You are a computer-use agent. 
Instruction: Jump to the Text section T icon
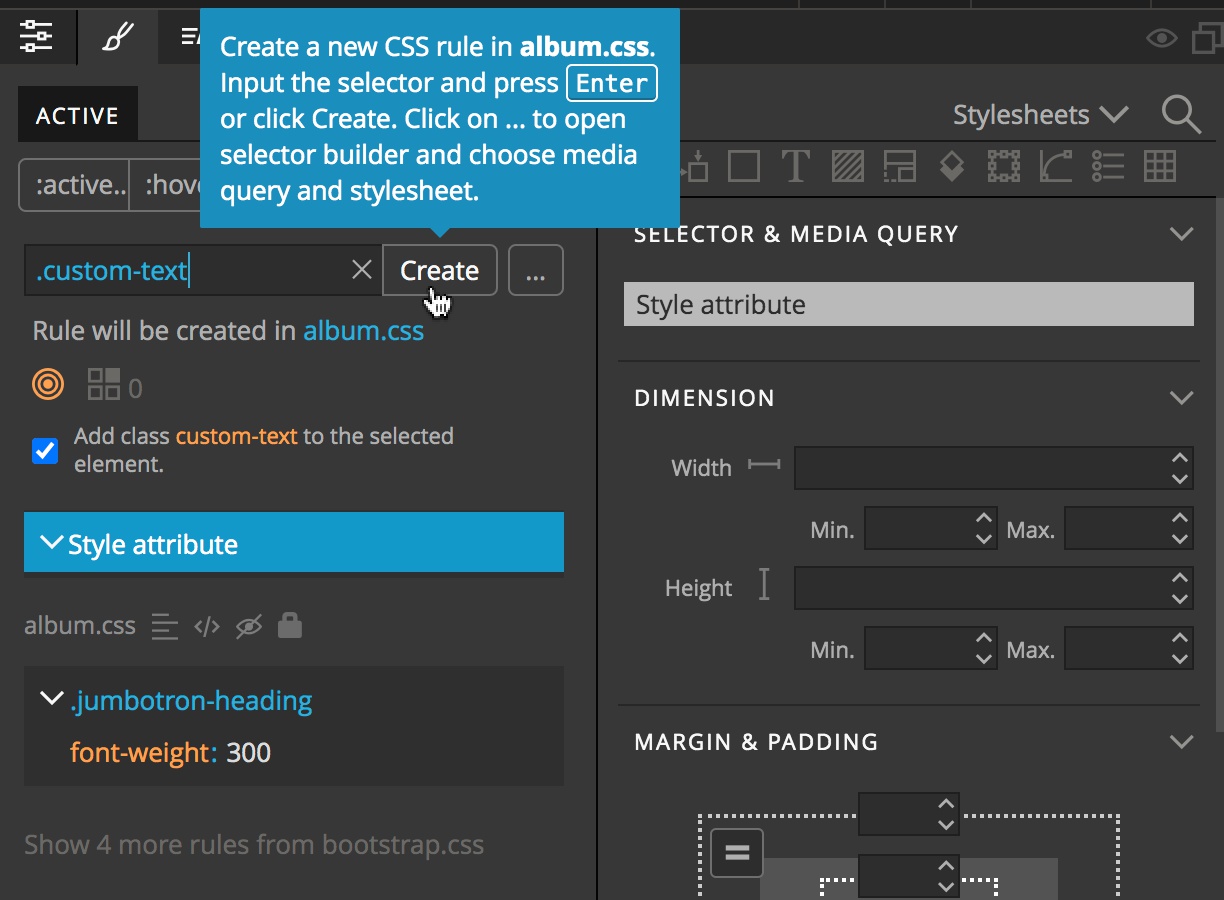[x=795, y=166]
